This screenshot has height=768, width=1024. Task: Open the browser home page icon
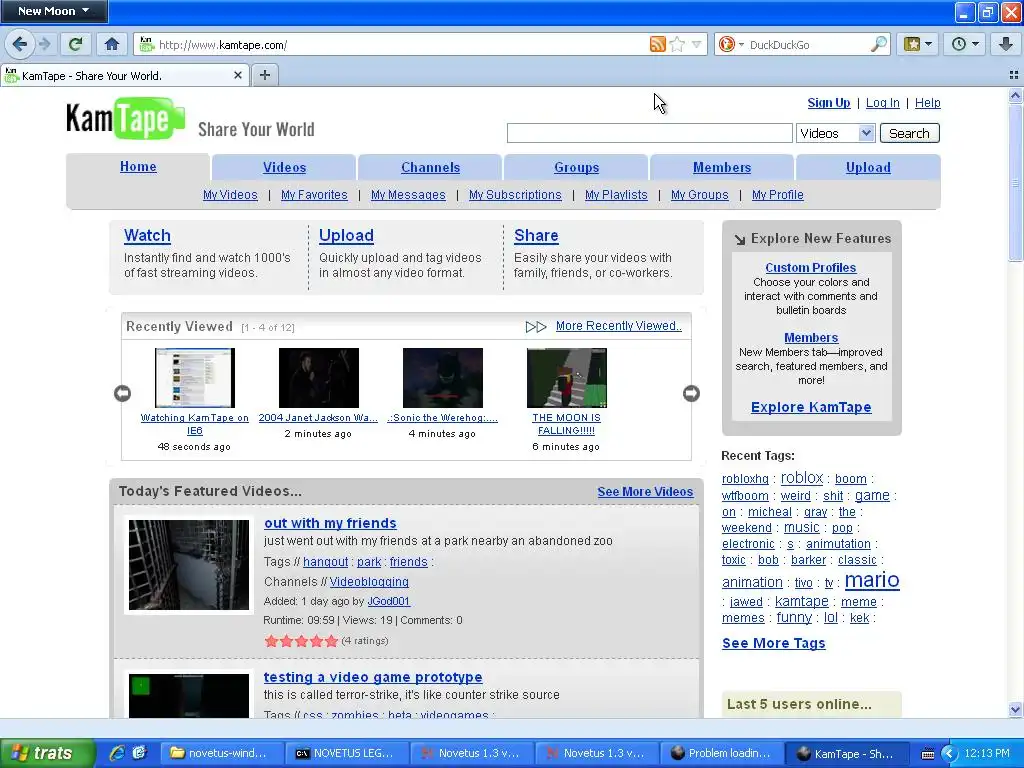coord(112,44)
